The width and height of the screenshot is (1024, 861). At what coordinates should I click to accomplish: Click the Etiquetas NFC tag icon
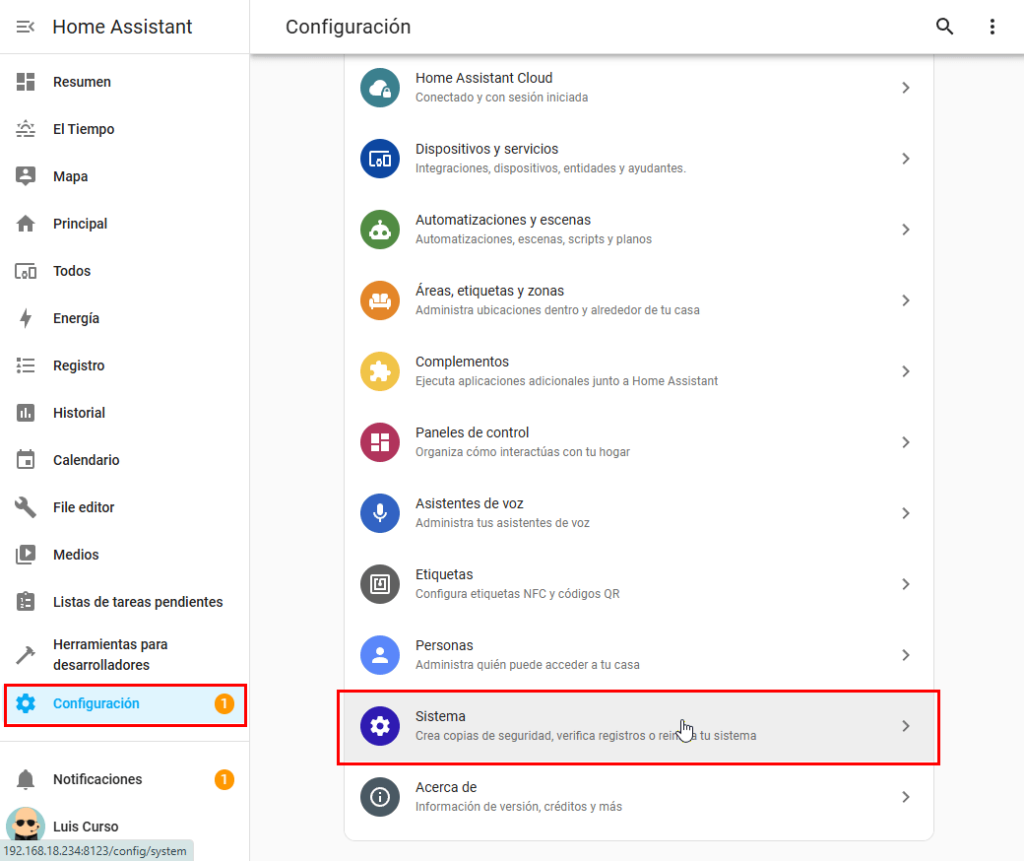(380, 584)
